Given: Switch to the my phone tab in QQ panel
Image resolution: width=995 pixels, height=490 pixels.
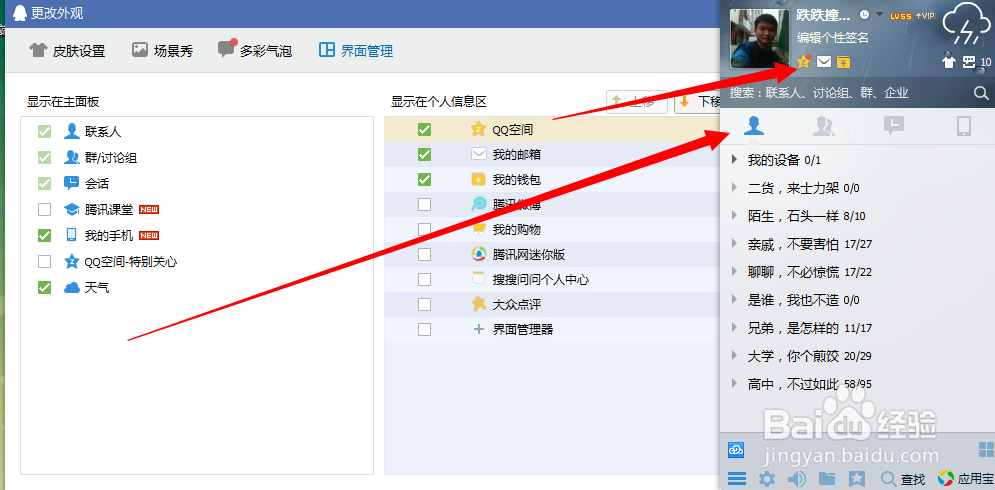Looking at the screenshot, I should point(963,126).
